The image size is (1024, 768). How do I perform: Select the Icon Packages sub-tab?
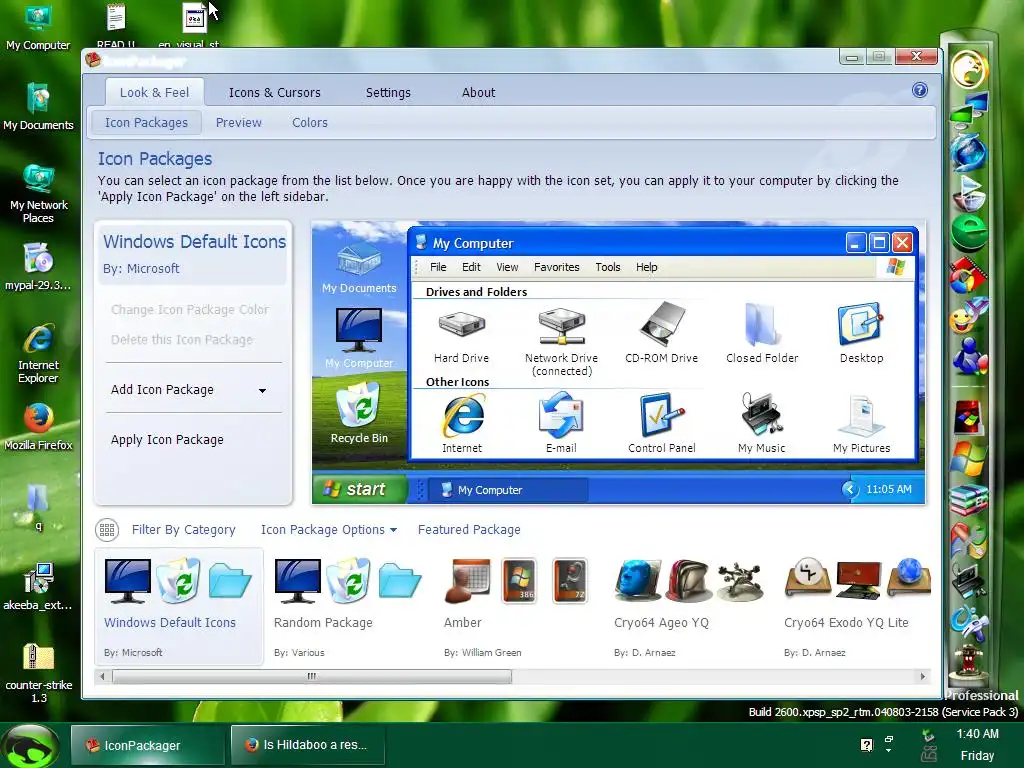pos(146,123)
